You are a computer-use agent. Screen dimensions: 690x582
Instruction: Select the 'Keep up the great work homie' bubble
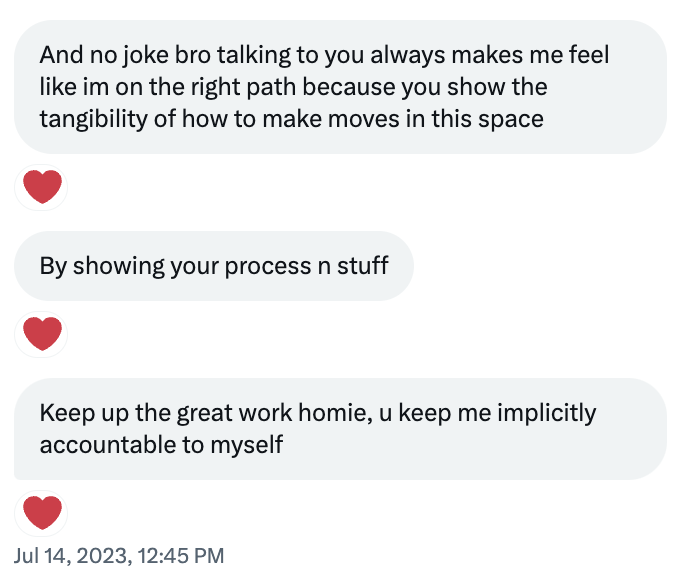coord(340,428)
